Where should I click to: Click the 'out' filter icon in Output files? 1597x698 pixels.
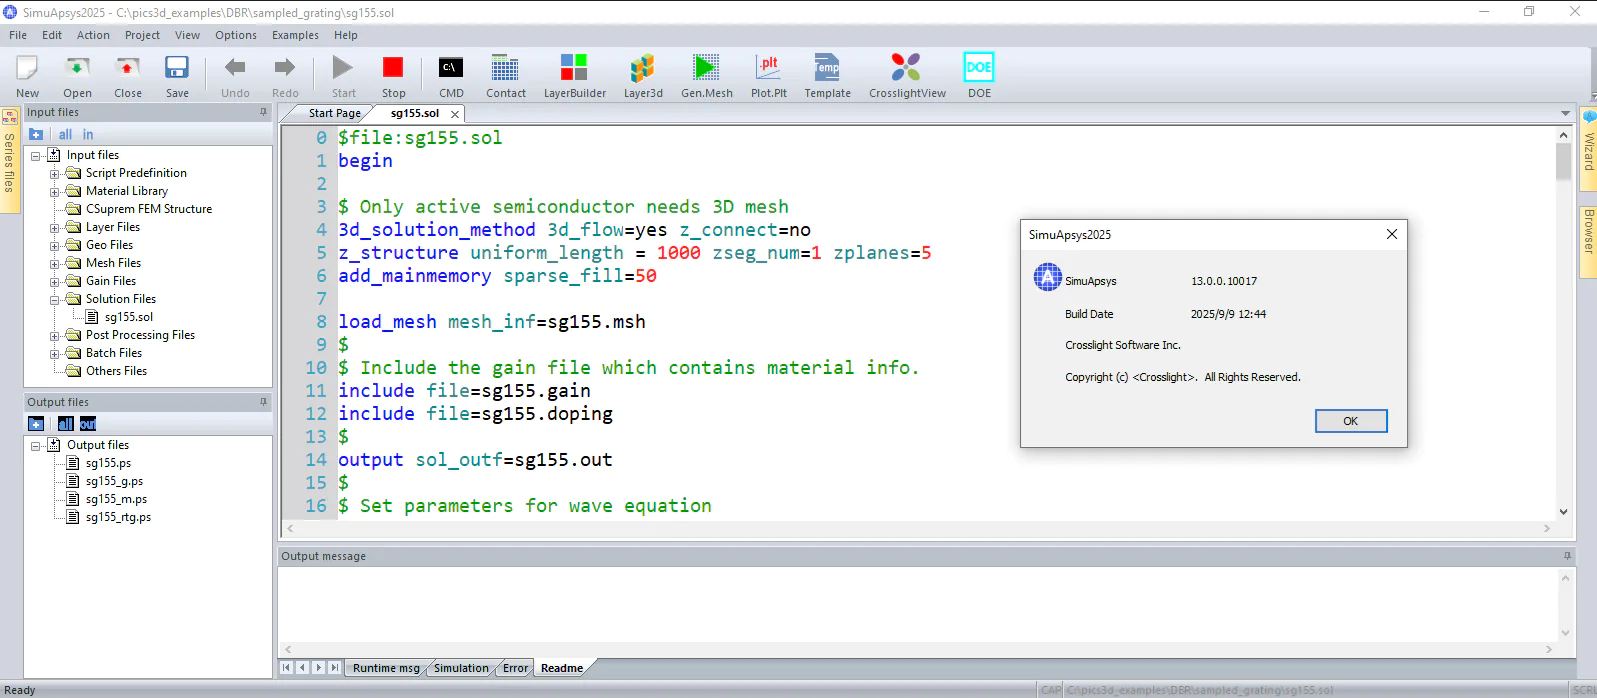point(88,424)
